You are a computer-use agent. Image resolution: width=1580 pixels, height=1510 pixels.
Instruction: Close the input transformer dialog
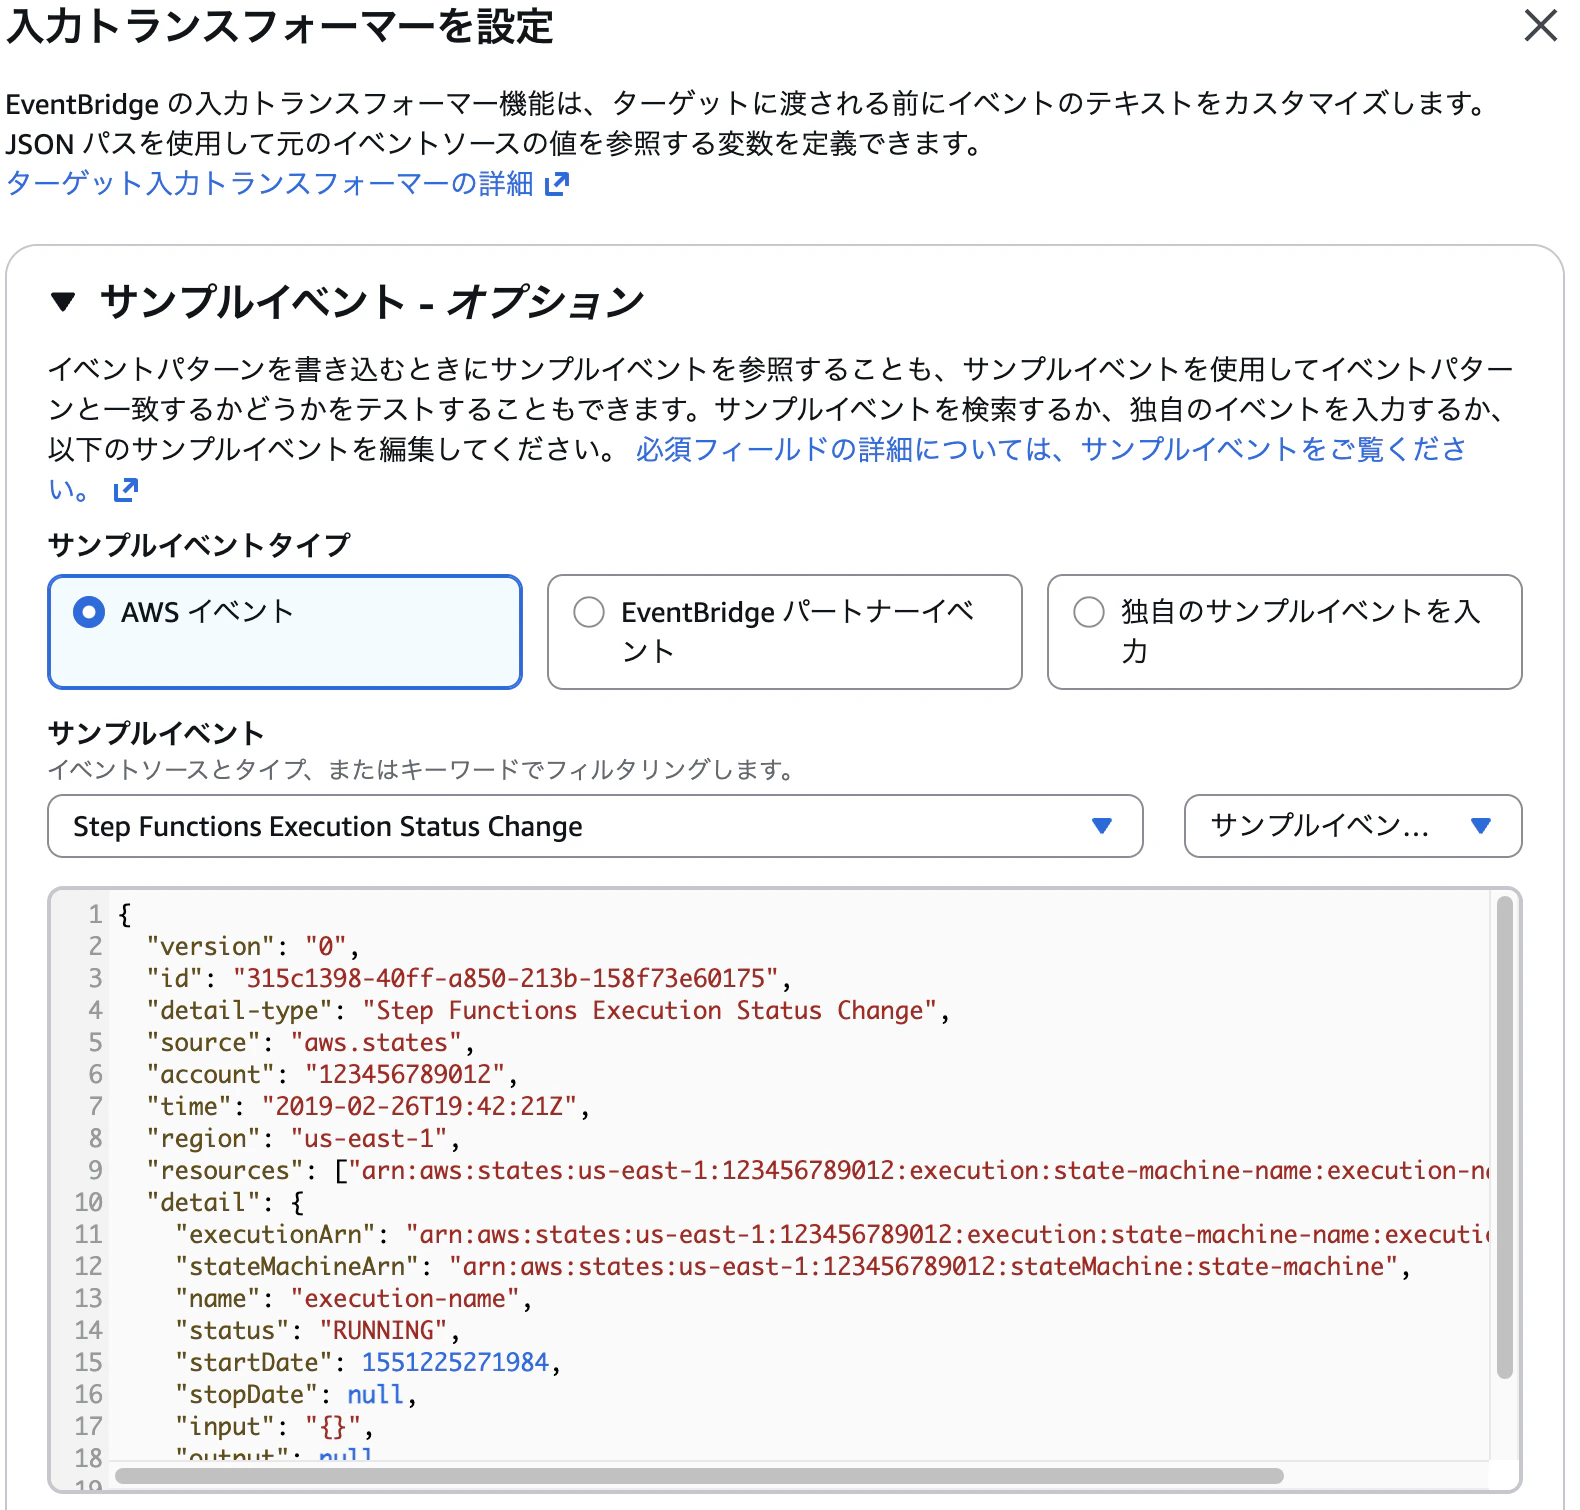(x=1540, y=25)
